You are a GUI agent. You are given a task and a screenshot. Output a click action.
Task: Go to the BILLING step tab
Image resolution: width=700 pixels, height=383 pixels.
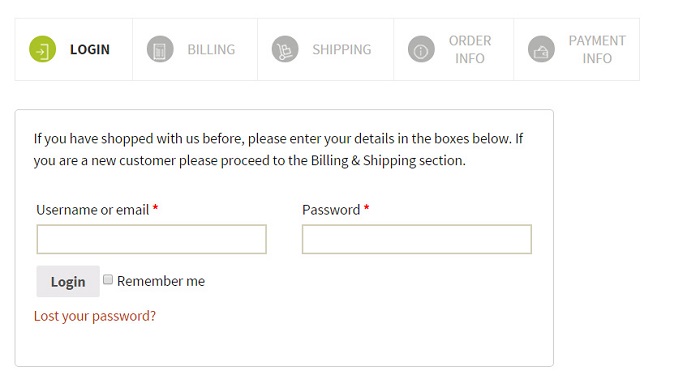(x=195, y=50)
